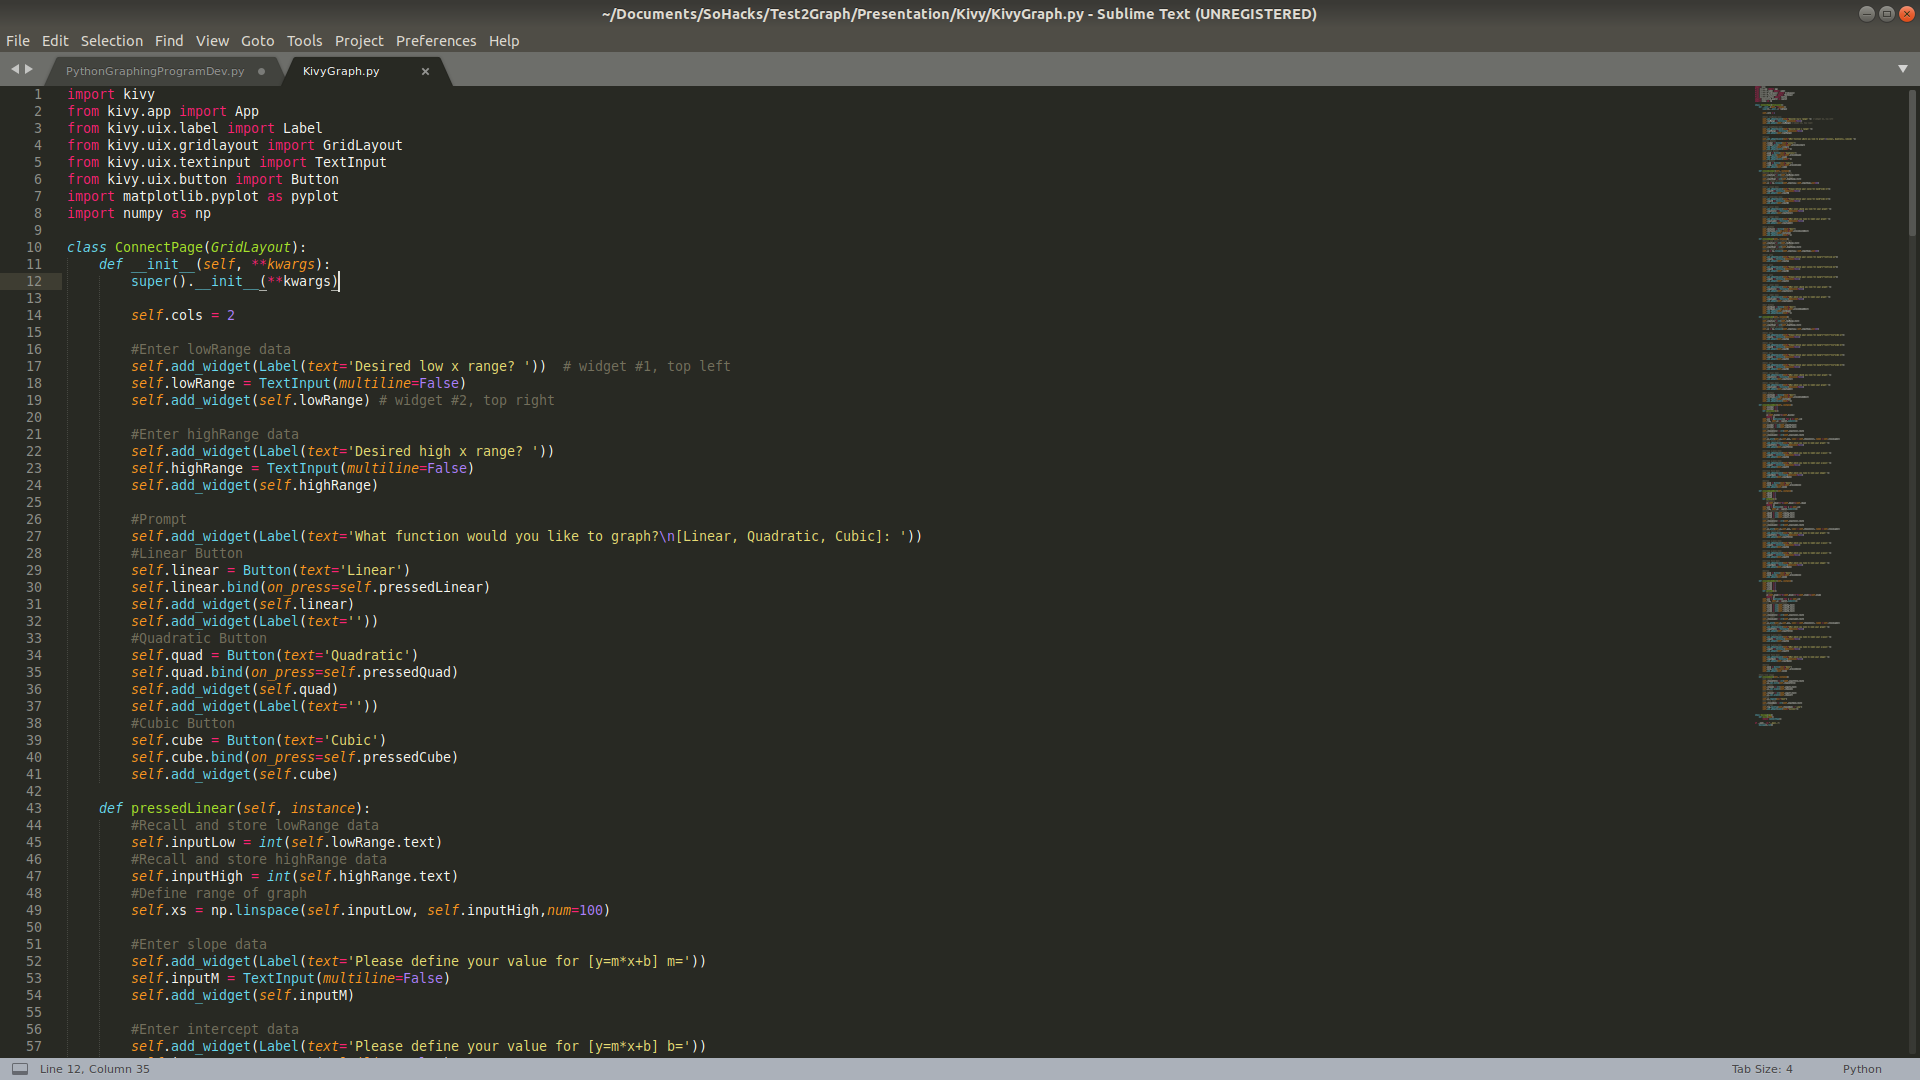Click line number 43 in gutter

click(34, 808)
